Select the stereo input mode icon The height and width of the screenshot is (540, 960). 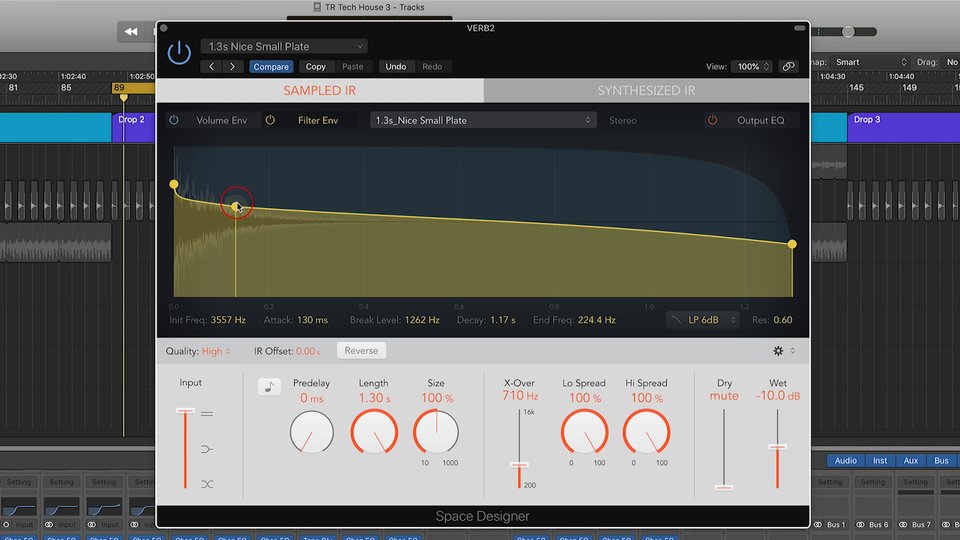click(x=207, y=414)
